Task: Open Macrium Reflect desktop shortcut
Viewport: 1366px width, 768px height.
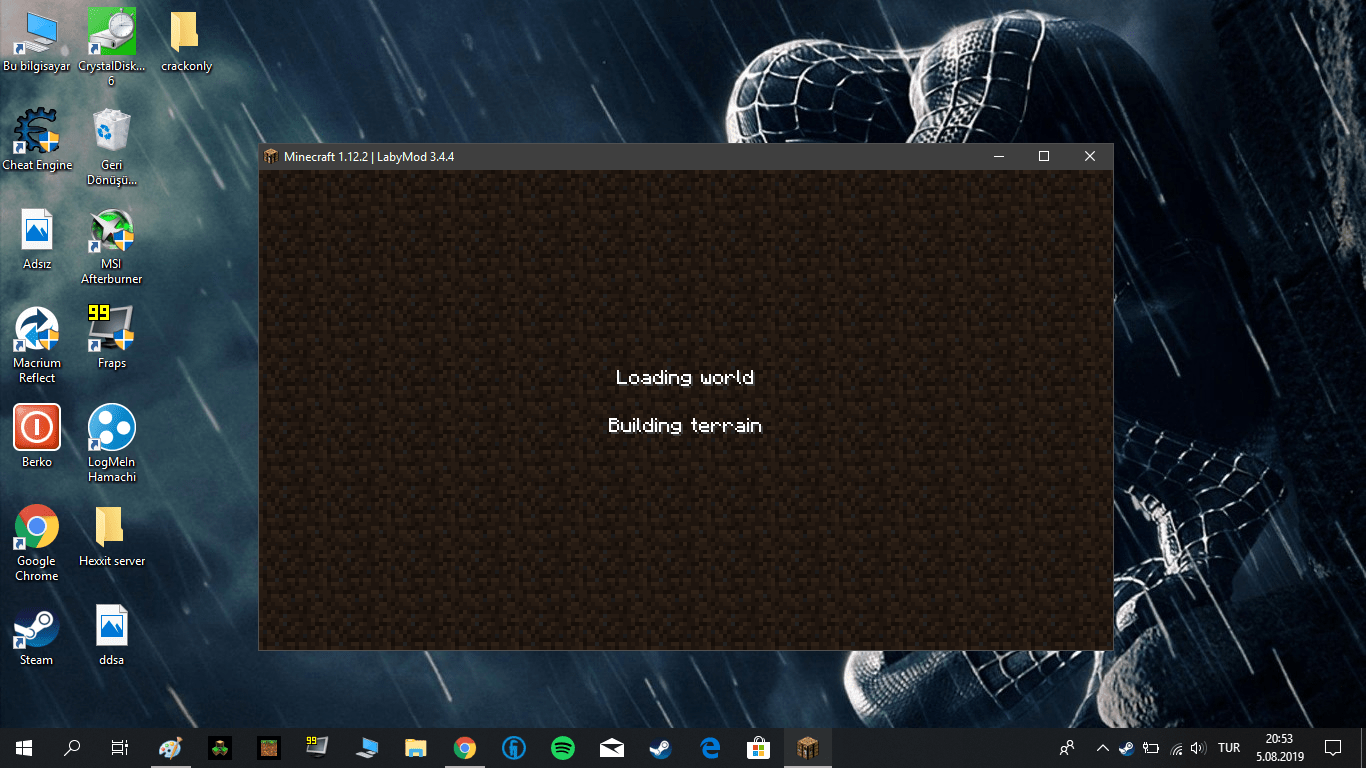Action: 37,345
